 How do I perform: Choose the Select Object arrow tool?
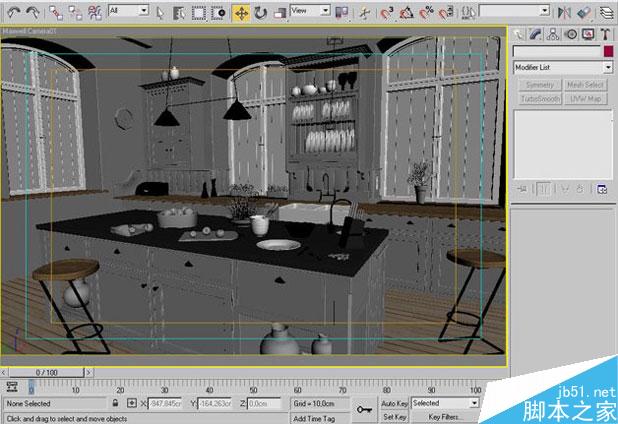coord(160,13)
